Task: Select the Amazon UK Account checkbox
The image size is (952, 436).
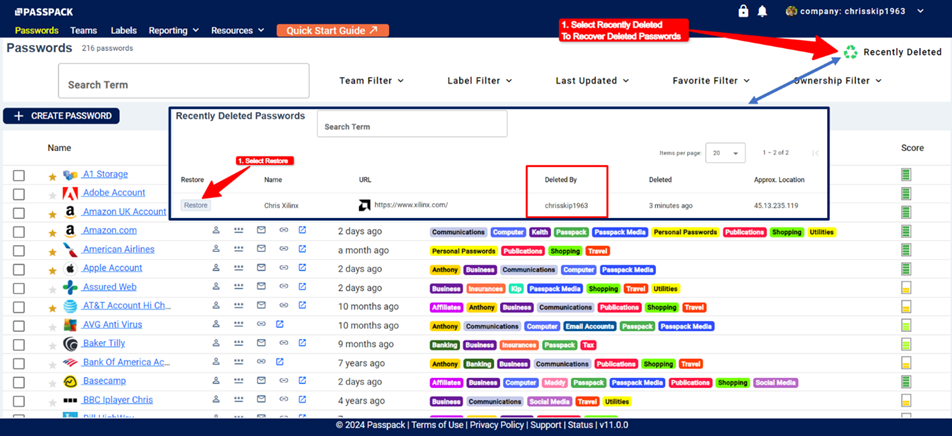Action: pos(19,213)
